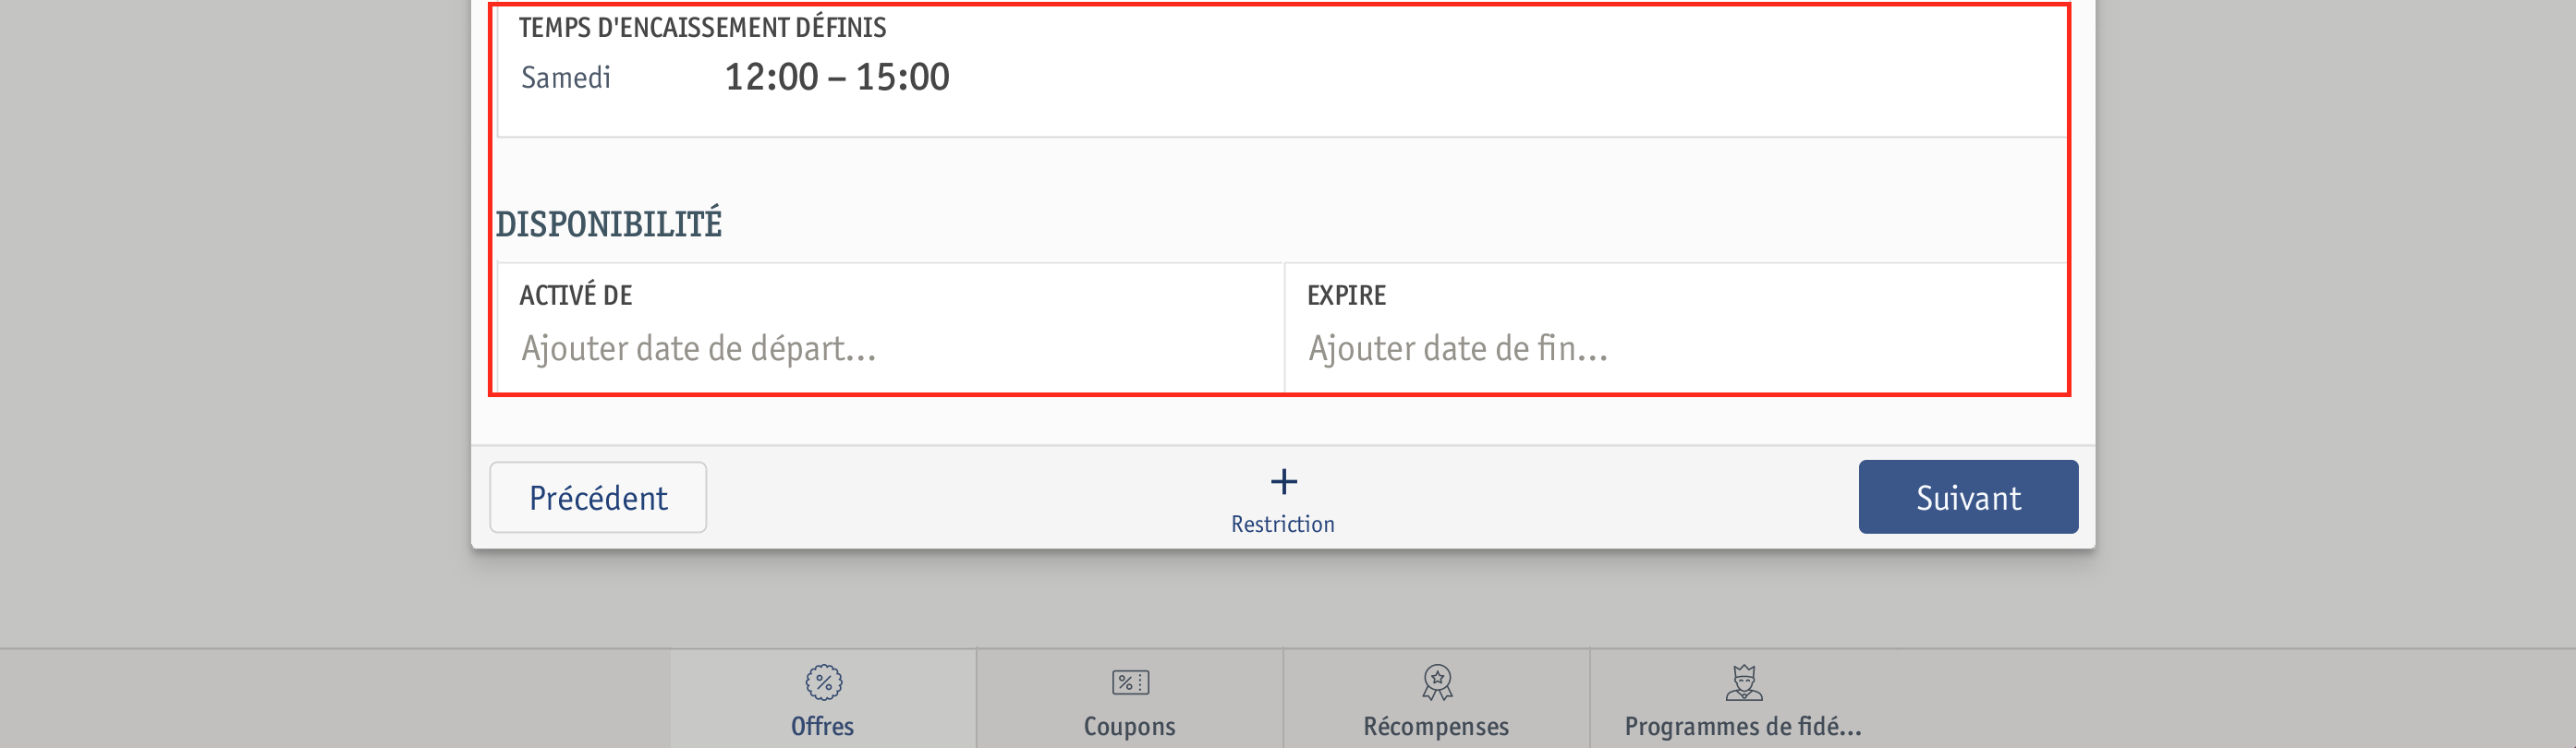Edit the 12:00 – 15:00 time range
Image resolution: width=2576 pixels, height=748 pixels.
(x=837, y=77)
